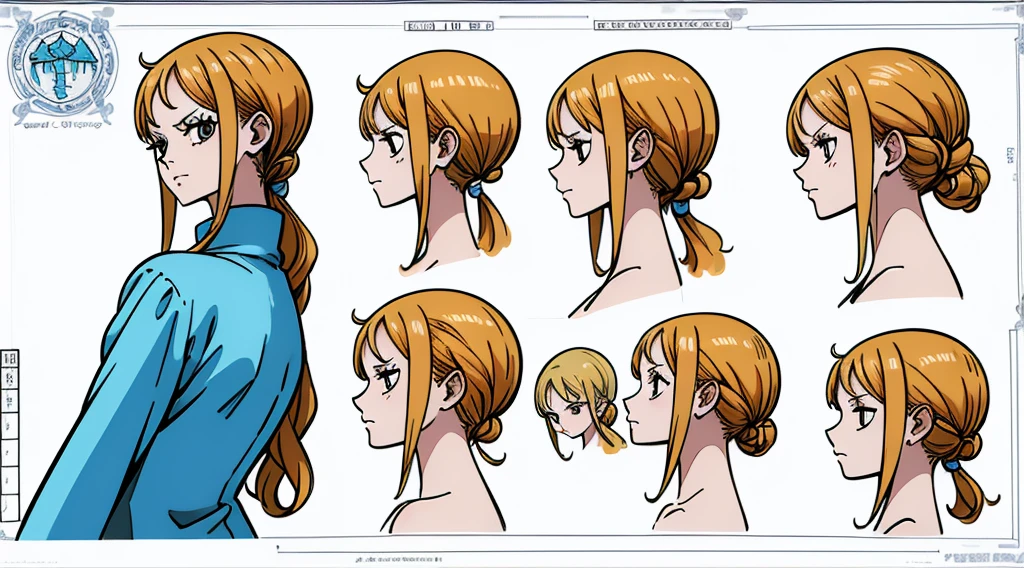Choose the small blonde-haired head sketch

(x=579, y=403)
